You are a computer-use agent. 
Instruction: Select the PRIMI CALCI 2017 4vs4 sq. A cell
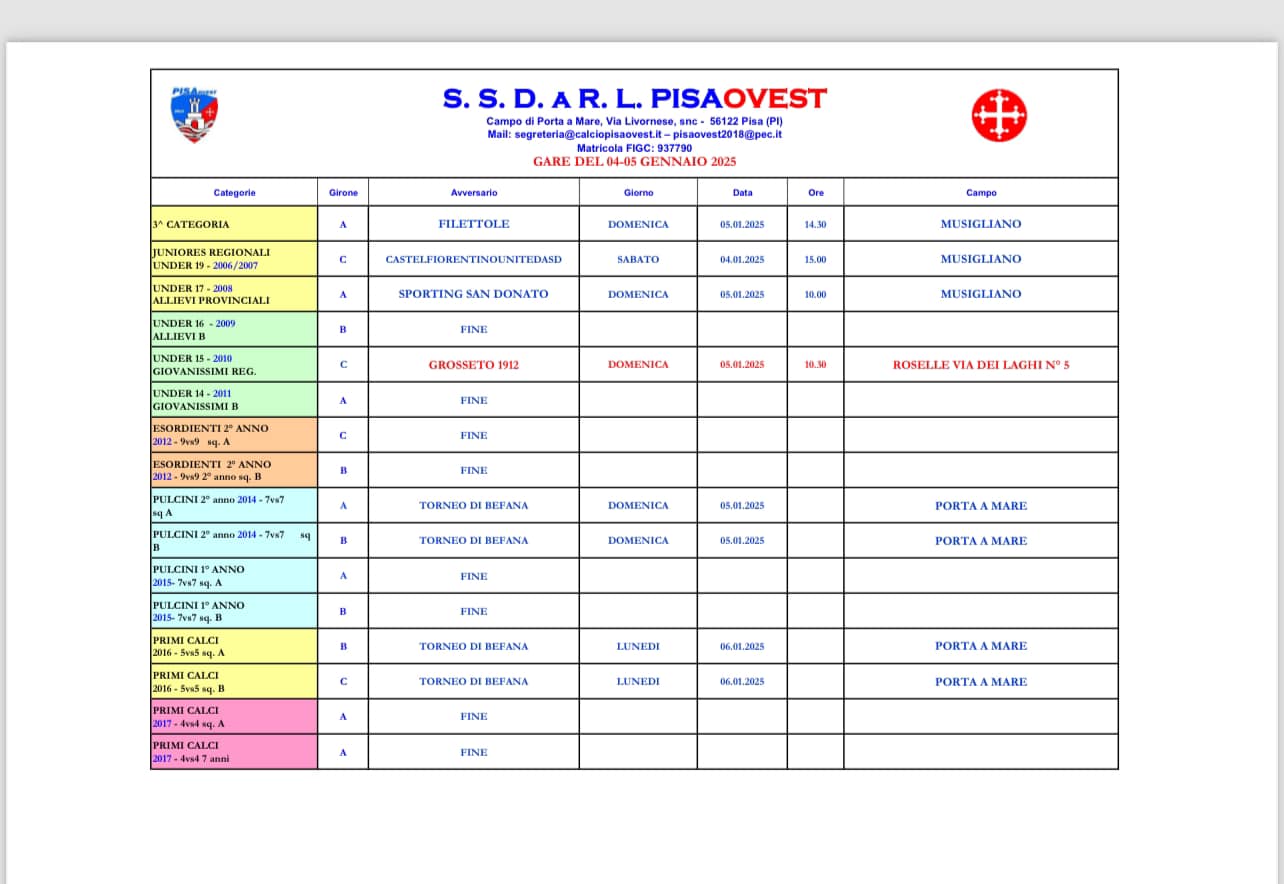234,716
